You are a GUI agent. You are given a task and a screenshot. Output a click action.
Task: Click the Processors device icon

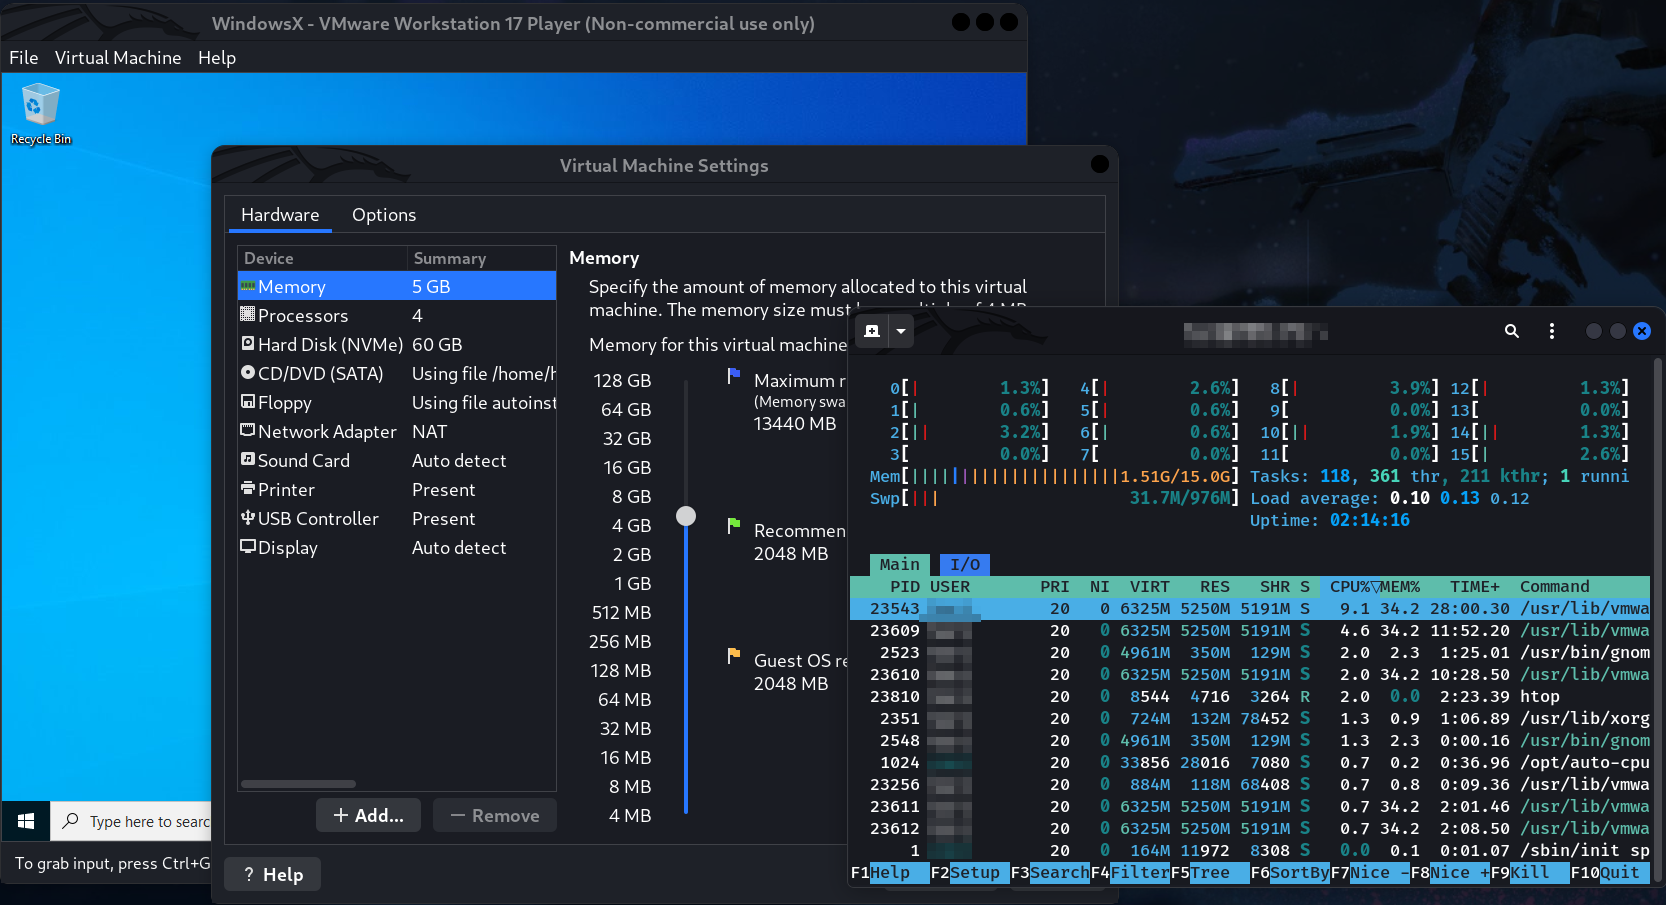pyautogui.click(x=248, y=314)
